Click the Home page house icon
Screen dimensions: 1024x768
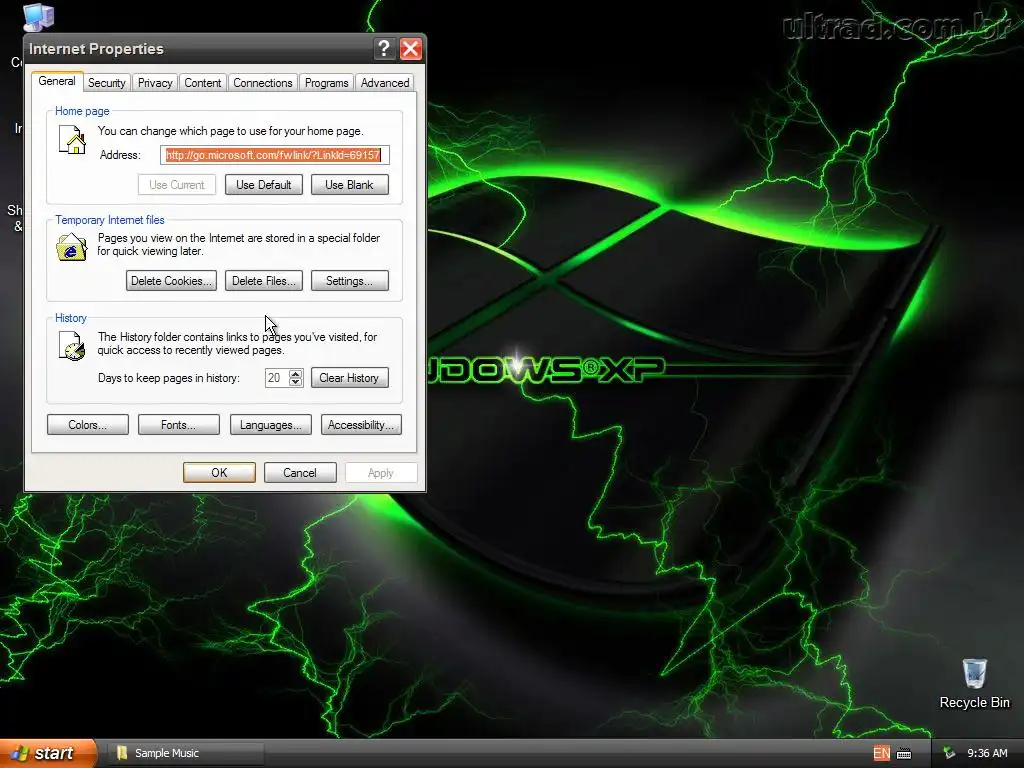coord(72,139)
